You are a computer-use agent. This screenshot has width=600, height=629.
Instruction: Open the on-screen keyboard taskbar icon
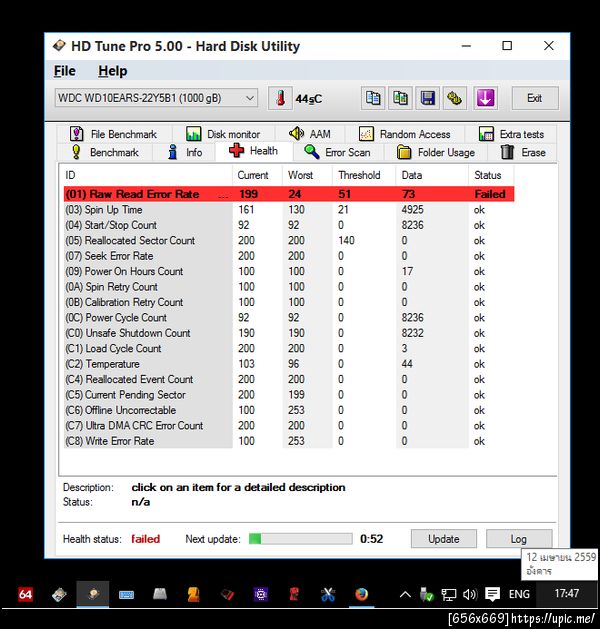click(126, 595)
